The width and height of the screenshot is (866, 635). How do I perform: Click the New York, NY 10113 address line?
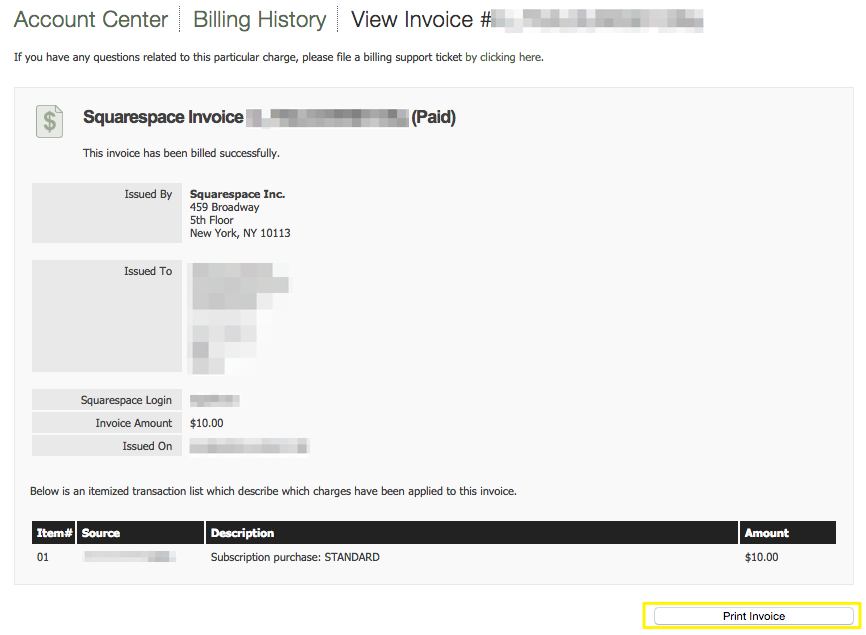tap(240, 233)
